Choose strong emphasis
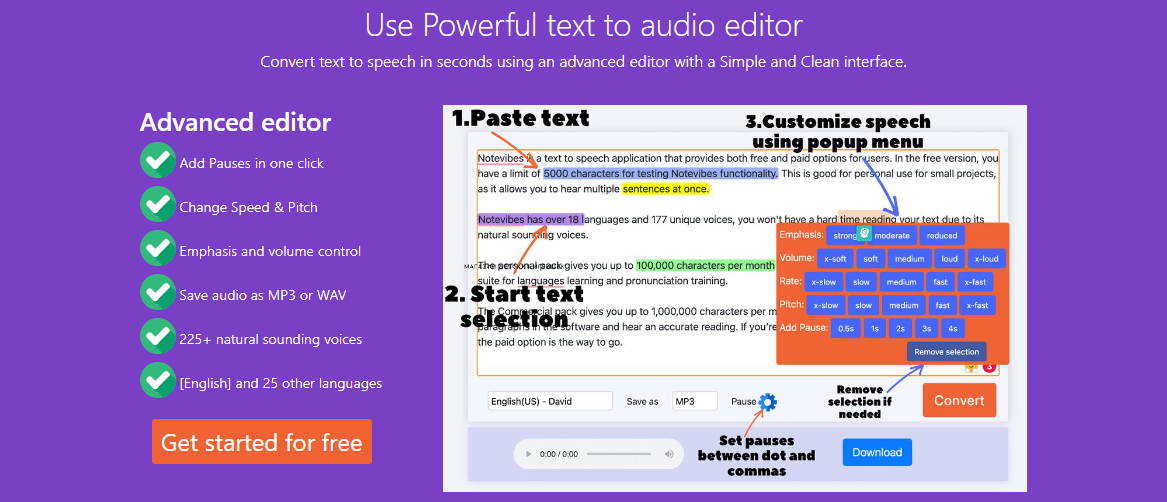 (845, 235)
